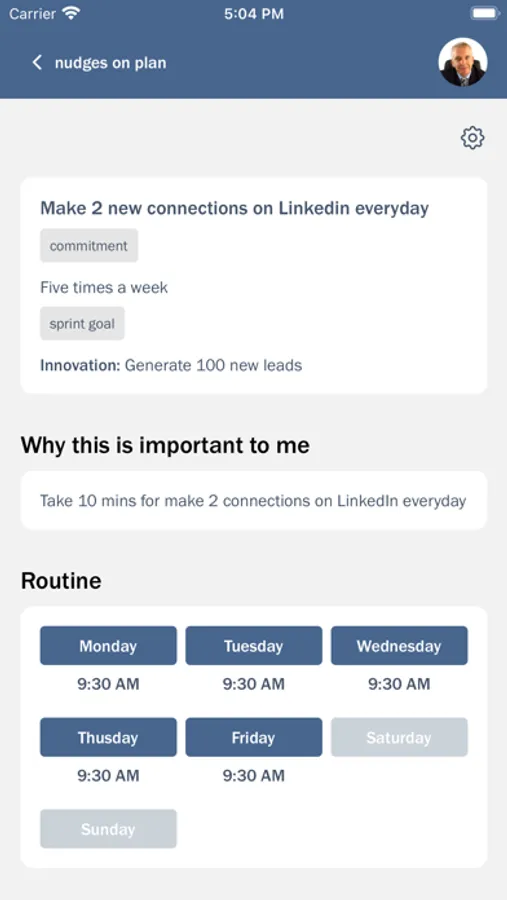Viewport: 507px width, 900px height.
Task: Change the Friday 9:30 AM time
Action: click(x=254, y=775)
